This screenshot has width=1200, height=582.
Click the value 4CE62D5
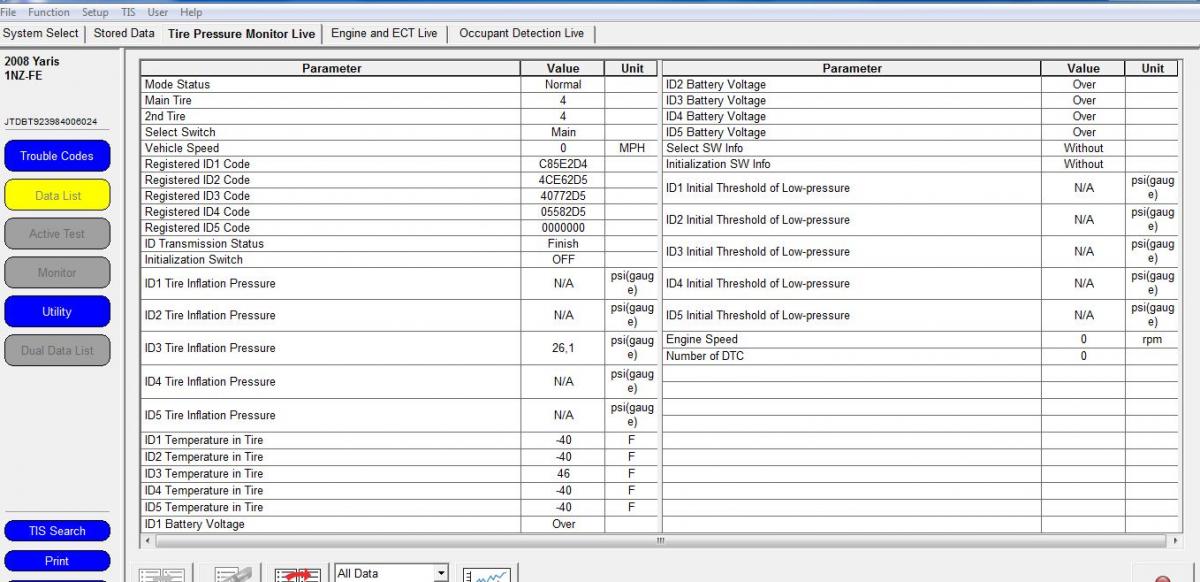pyautogui.click(x=563, y=180)
